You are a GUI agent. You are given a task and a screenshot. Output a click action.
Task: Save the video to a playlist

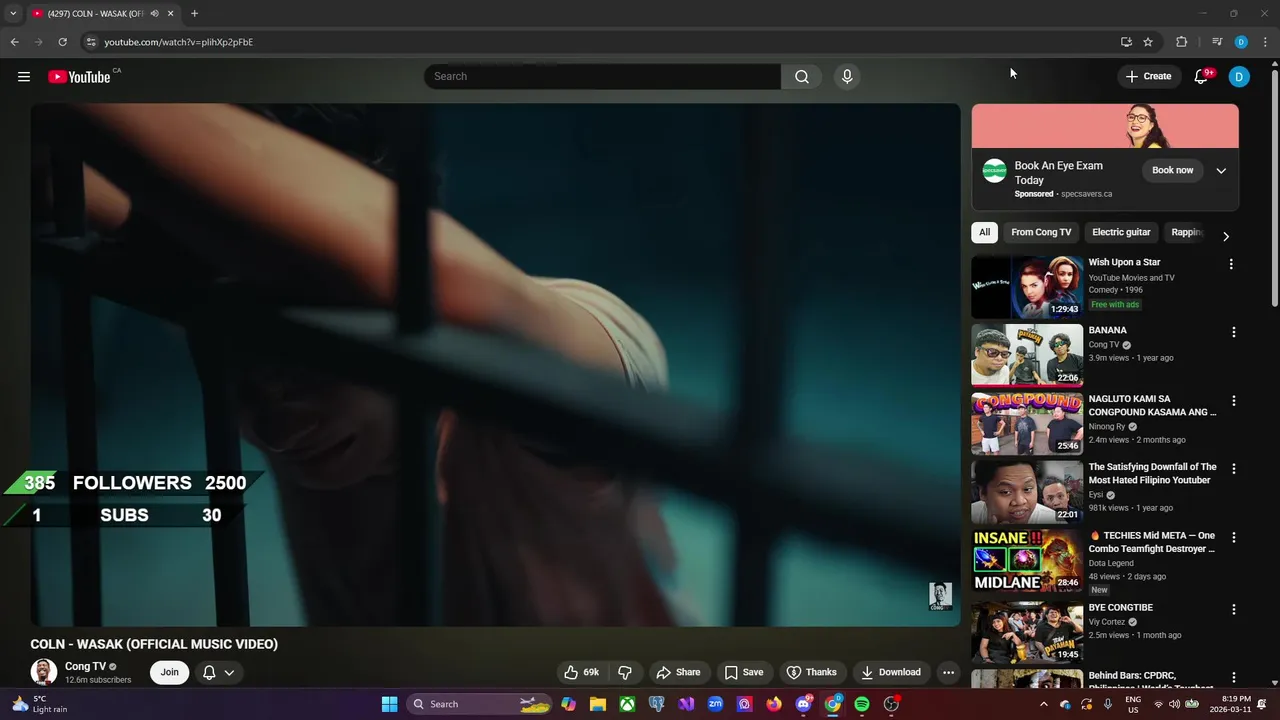(743, 672)
